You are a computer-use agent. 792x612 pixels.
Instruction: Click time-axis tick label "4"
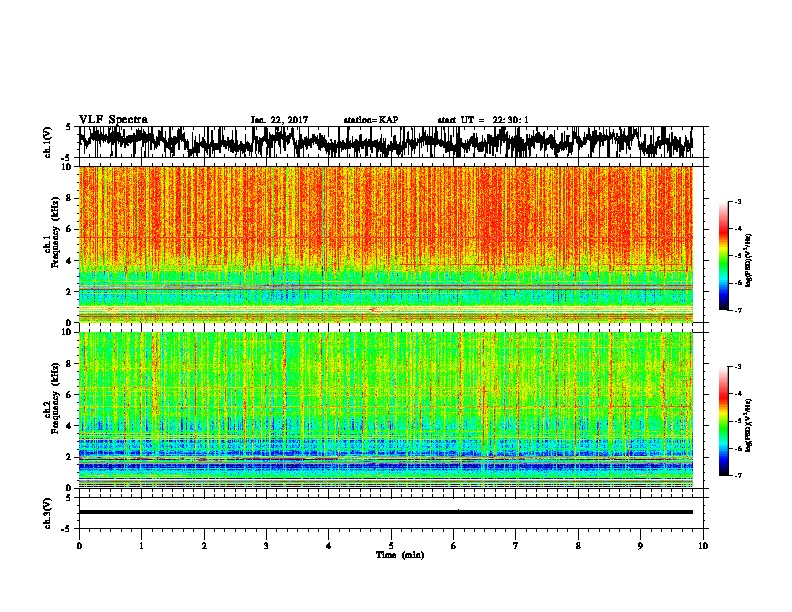click(x=329, y=546)
